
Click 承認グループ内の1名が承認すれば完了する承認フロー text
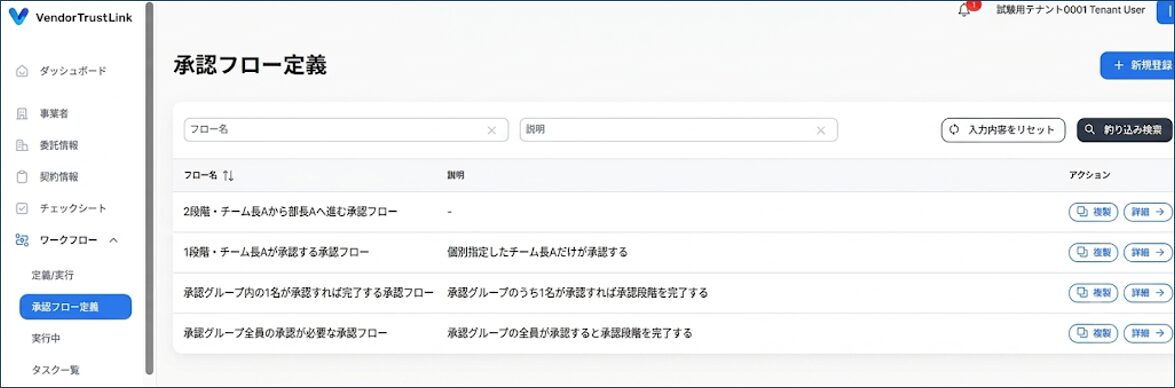coord(309,292)
